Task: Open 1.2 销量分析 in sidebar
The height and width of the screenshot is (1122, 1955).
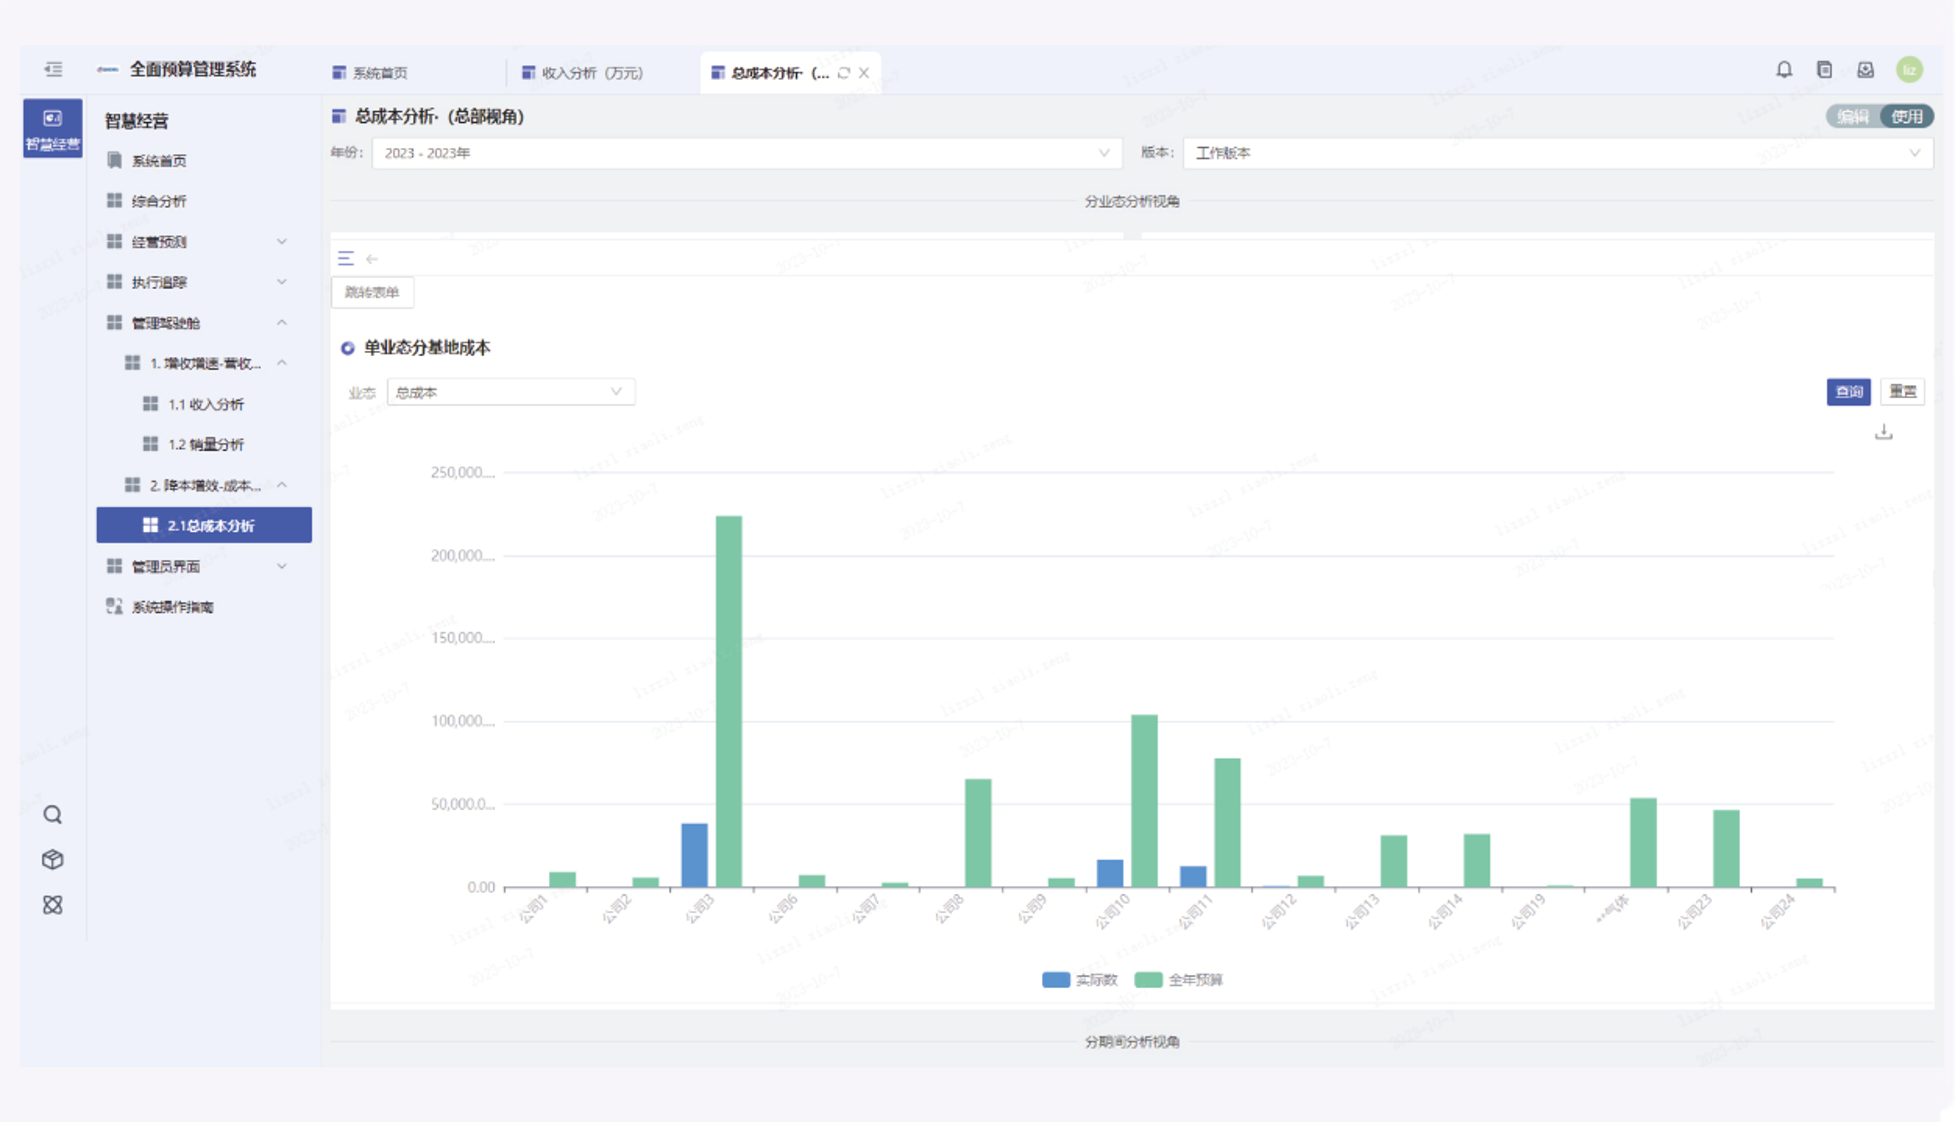Action: [x=206, y=444]
